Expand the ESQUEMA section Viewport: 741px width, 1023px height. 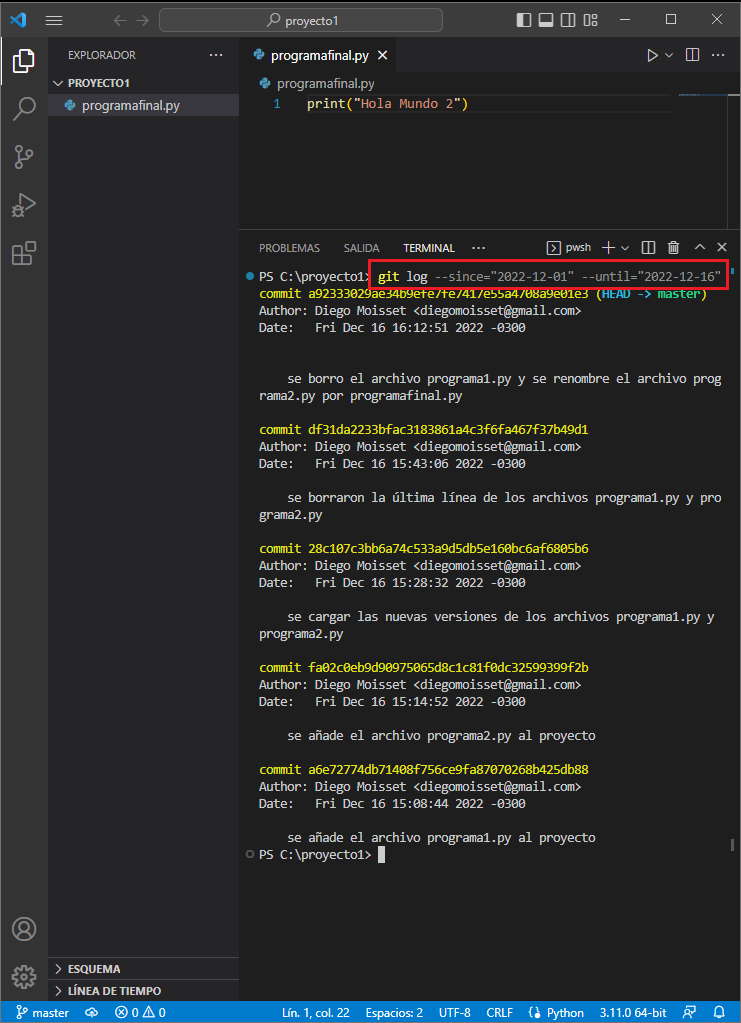click(x=144, y=969)
